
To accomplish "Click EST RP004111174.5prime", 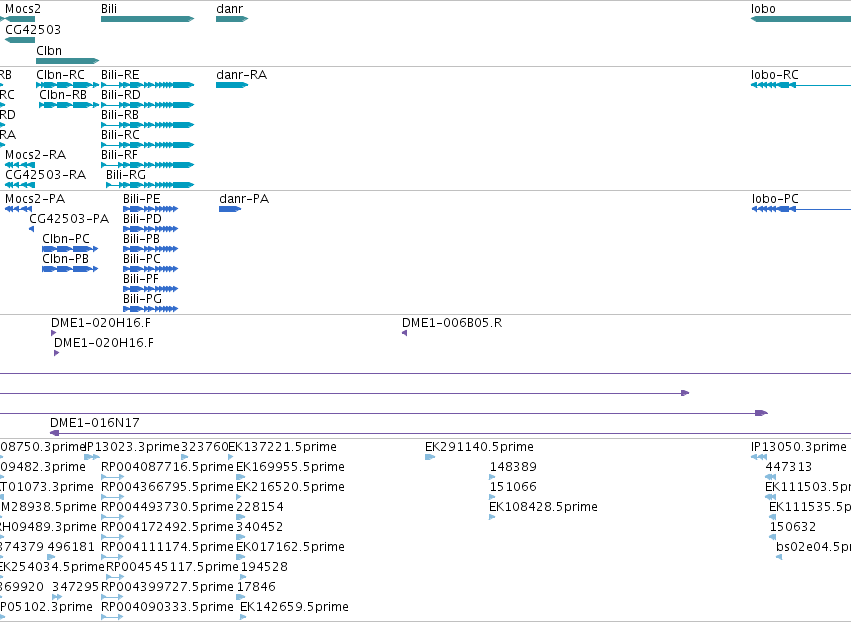I will pos(112,557).
